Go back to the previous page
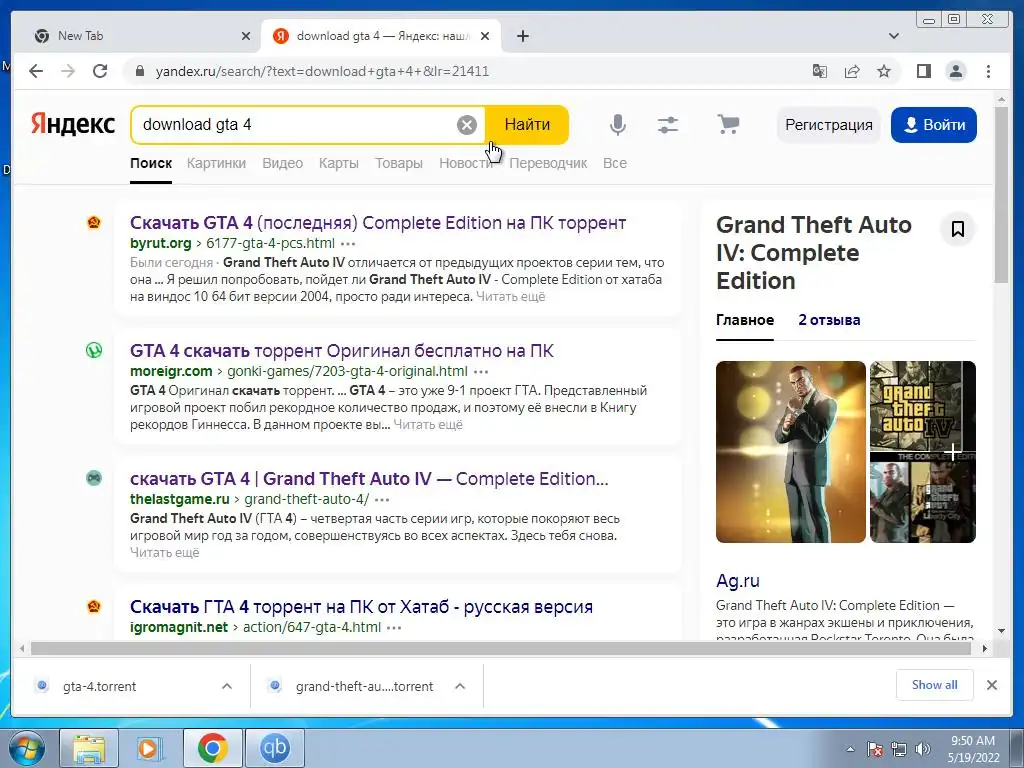1024x768 pixels. coord(36,71)
